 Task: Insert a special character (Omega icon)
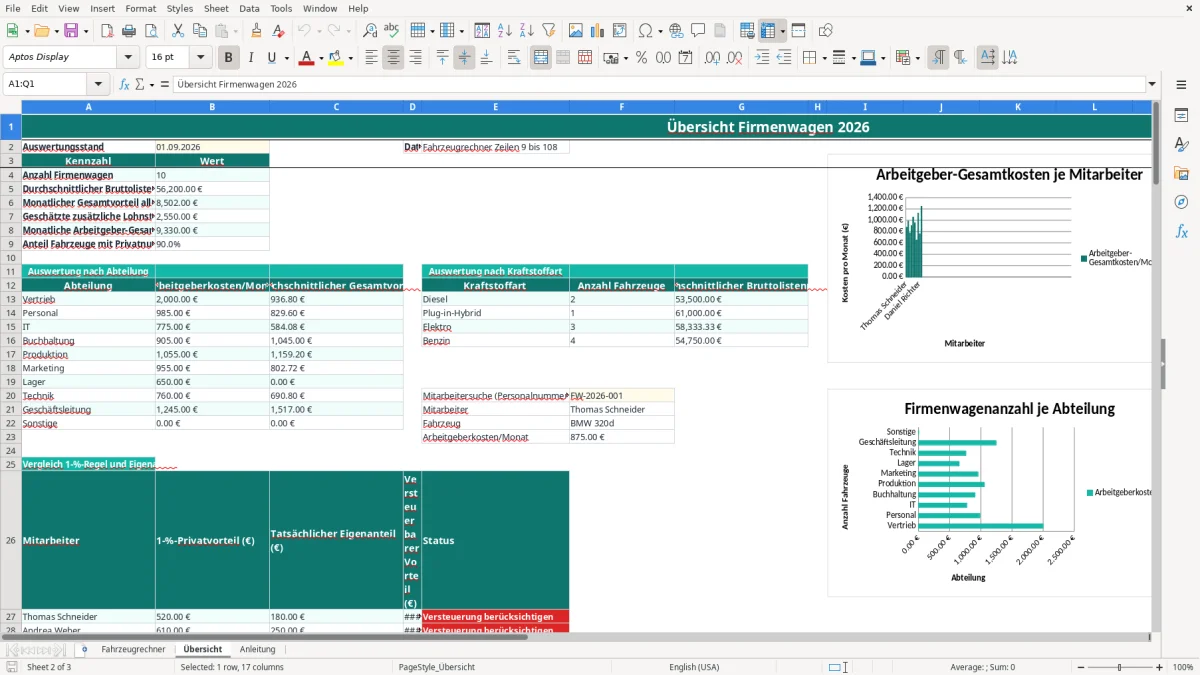pyautogui.click(x=645, y=31)
